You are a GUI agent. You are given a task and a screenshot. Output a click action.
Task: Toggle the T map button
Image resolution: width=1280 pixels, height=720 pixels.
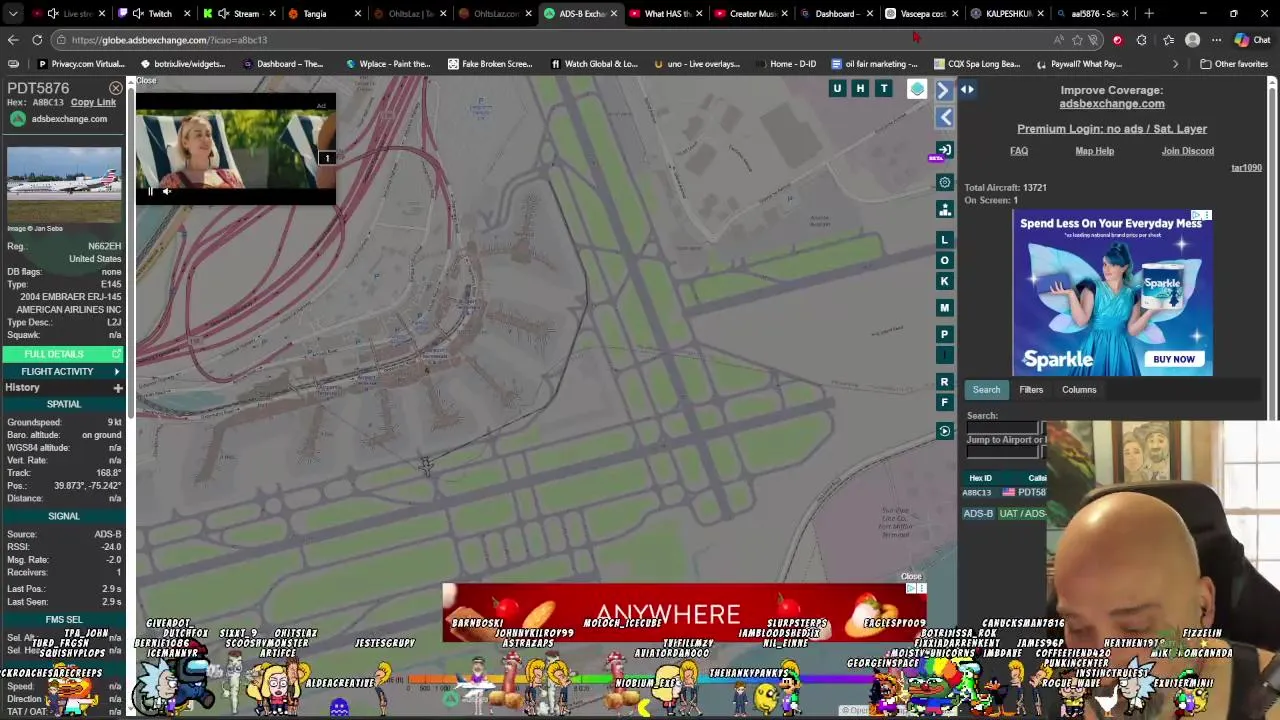(x=884, y=89)
